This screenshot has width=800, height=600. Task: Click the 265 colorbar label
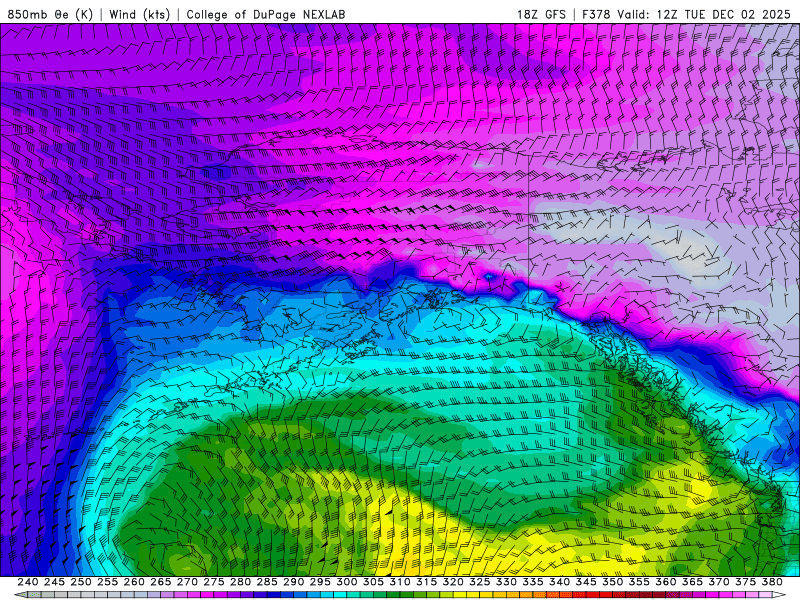coord(160,582)
